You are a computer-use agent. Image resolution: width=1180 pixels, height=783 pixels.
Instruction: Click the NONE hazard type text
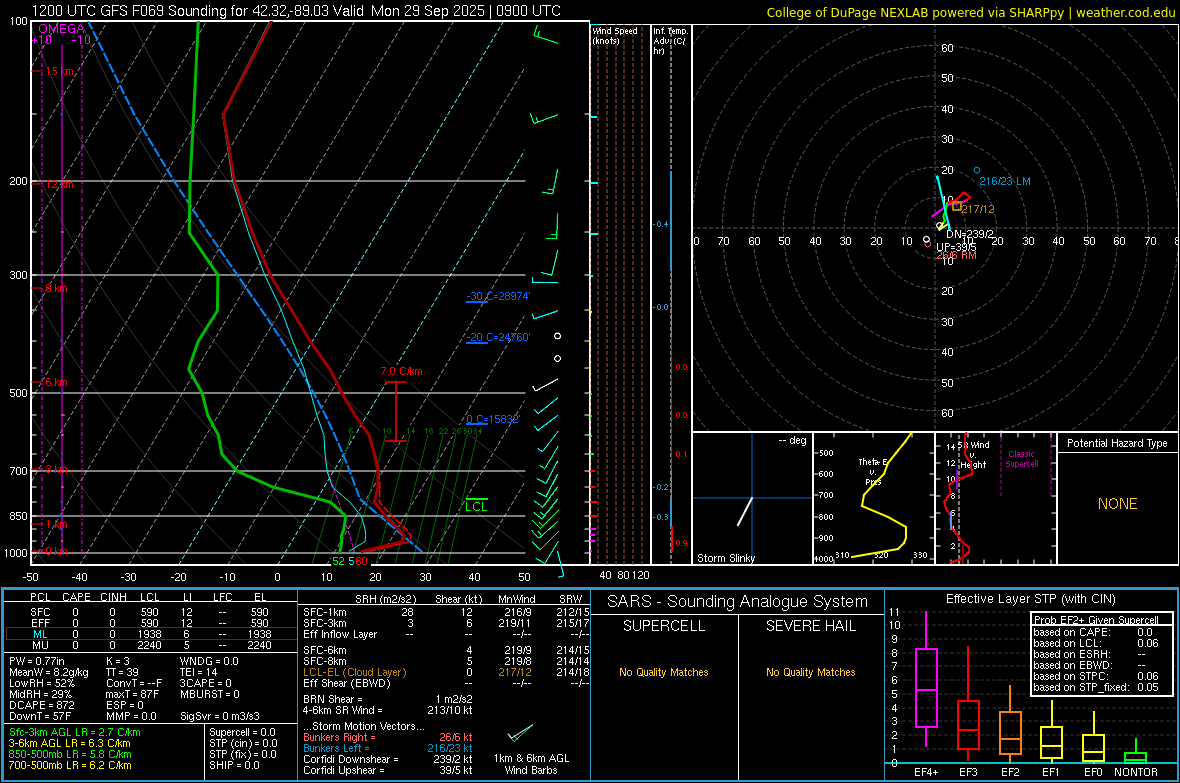pyautogui.click(x=1118, y=504)
